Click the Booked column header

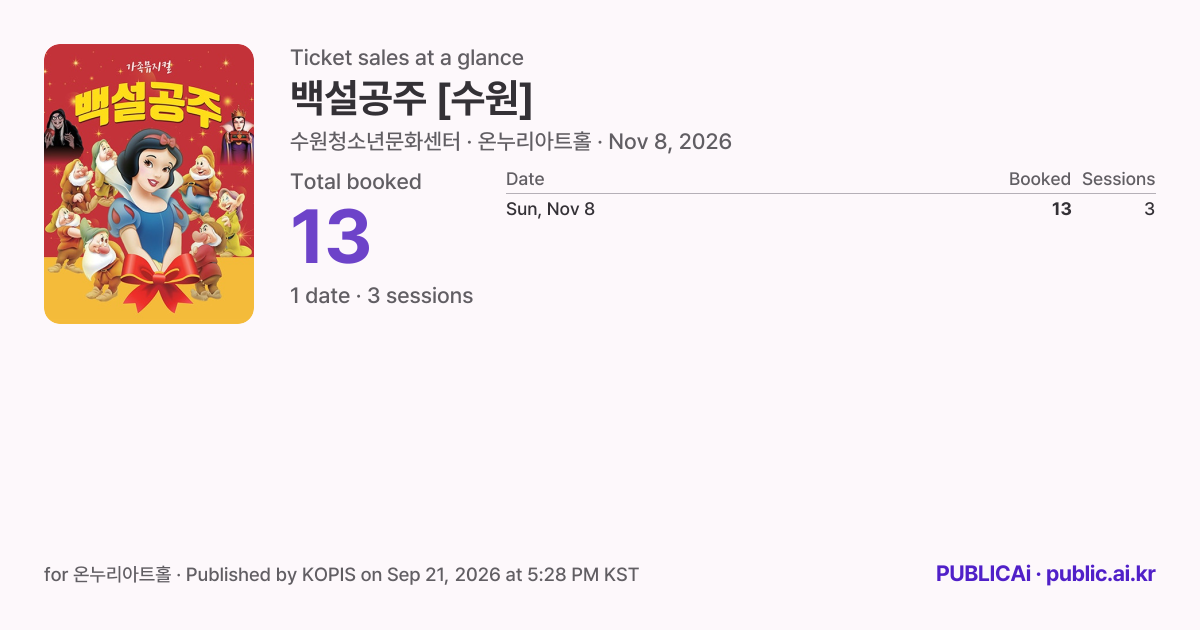[x=1040, y=179]
